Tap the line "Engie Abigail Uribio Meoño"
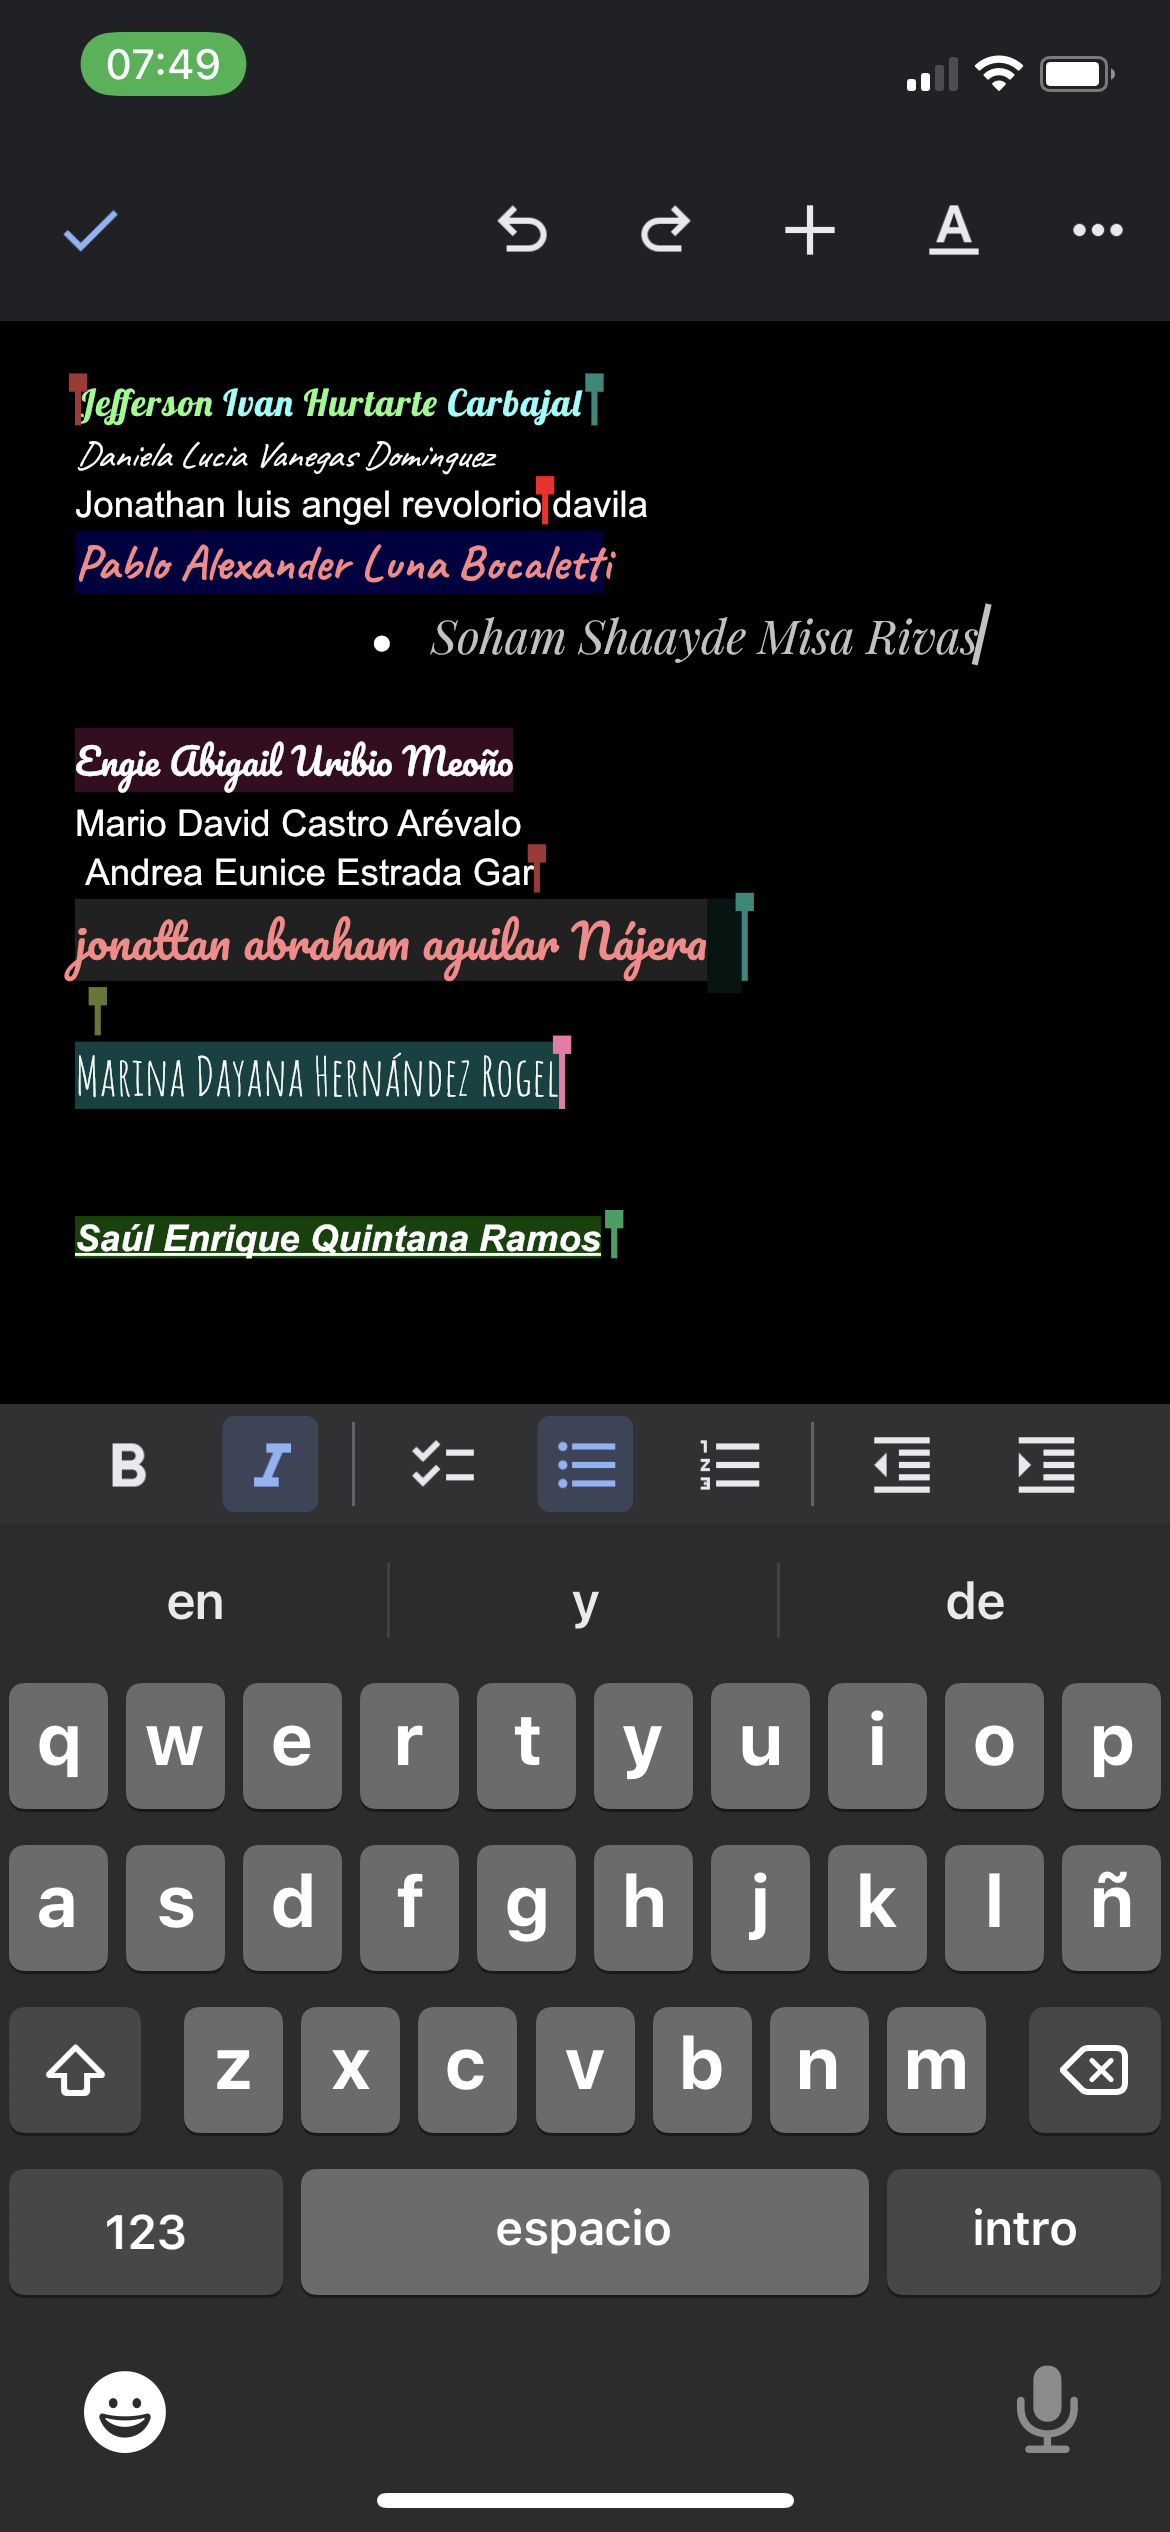 pyautogui.click(x=294, y=762)
